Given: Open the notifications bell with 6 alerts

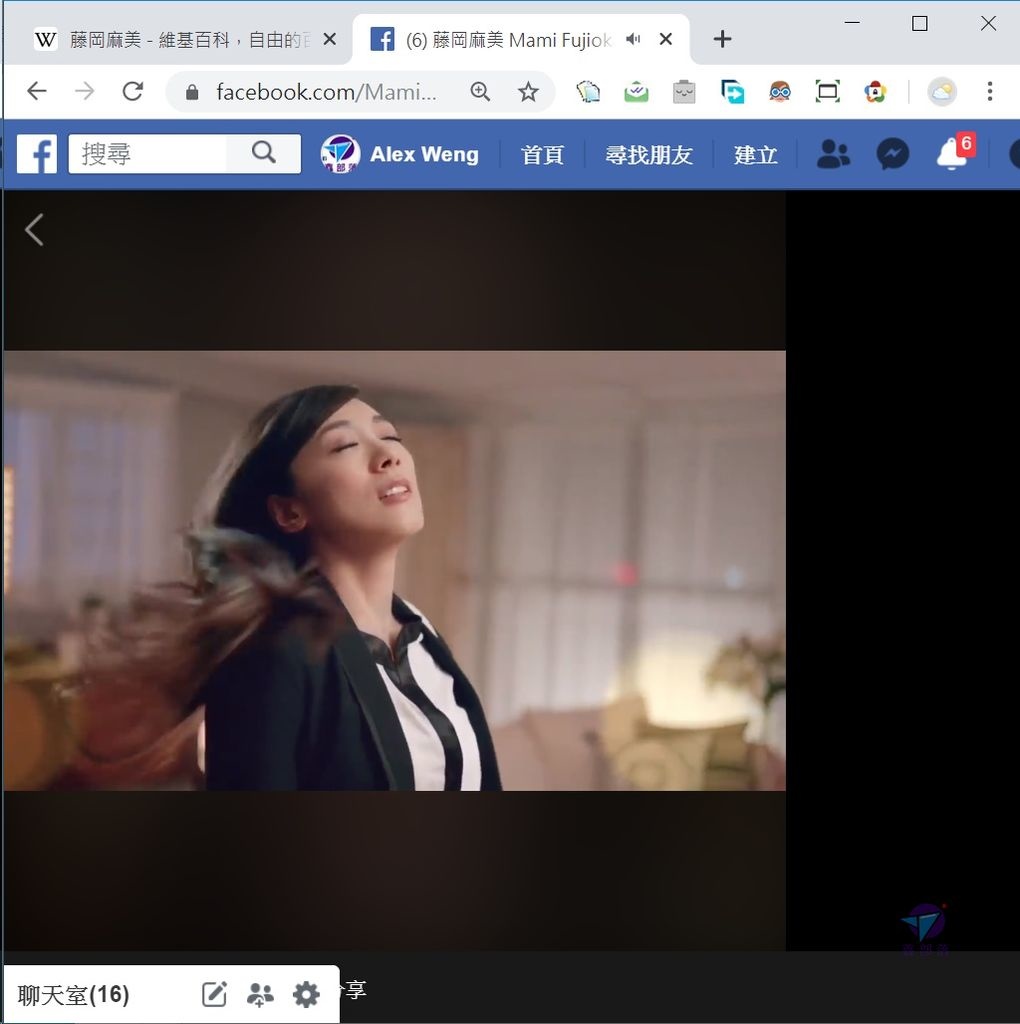Looking at the screenshot, I should point(951,153).
